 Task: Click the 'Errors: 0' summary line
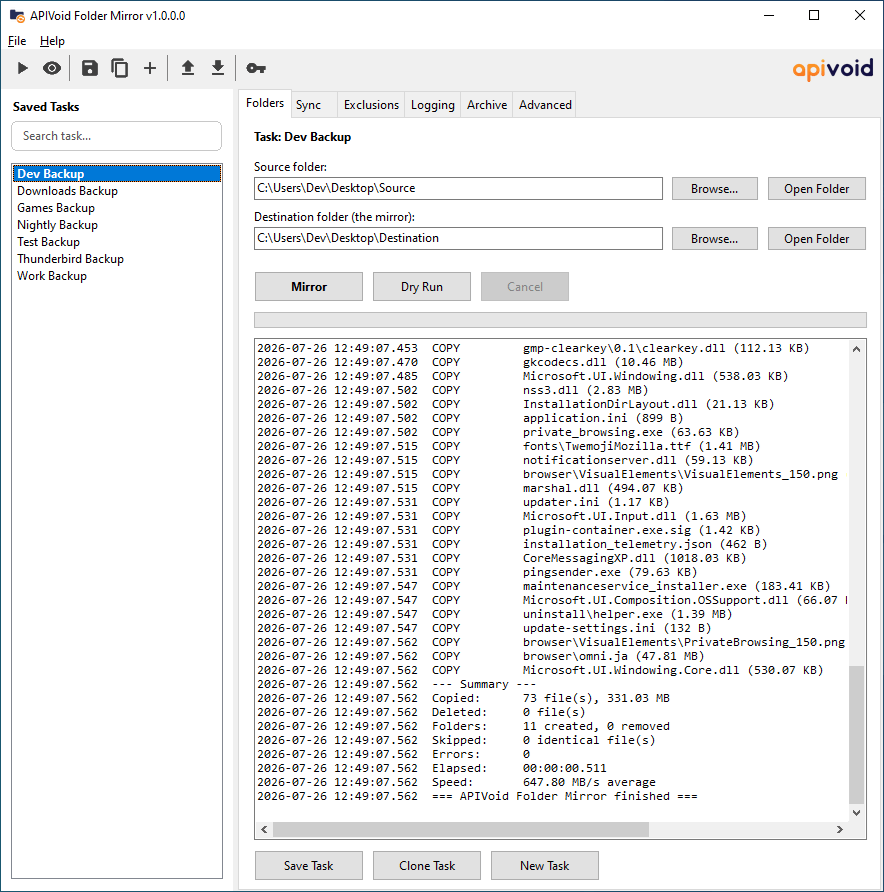(394, 754)
